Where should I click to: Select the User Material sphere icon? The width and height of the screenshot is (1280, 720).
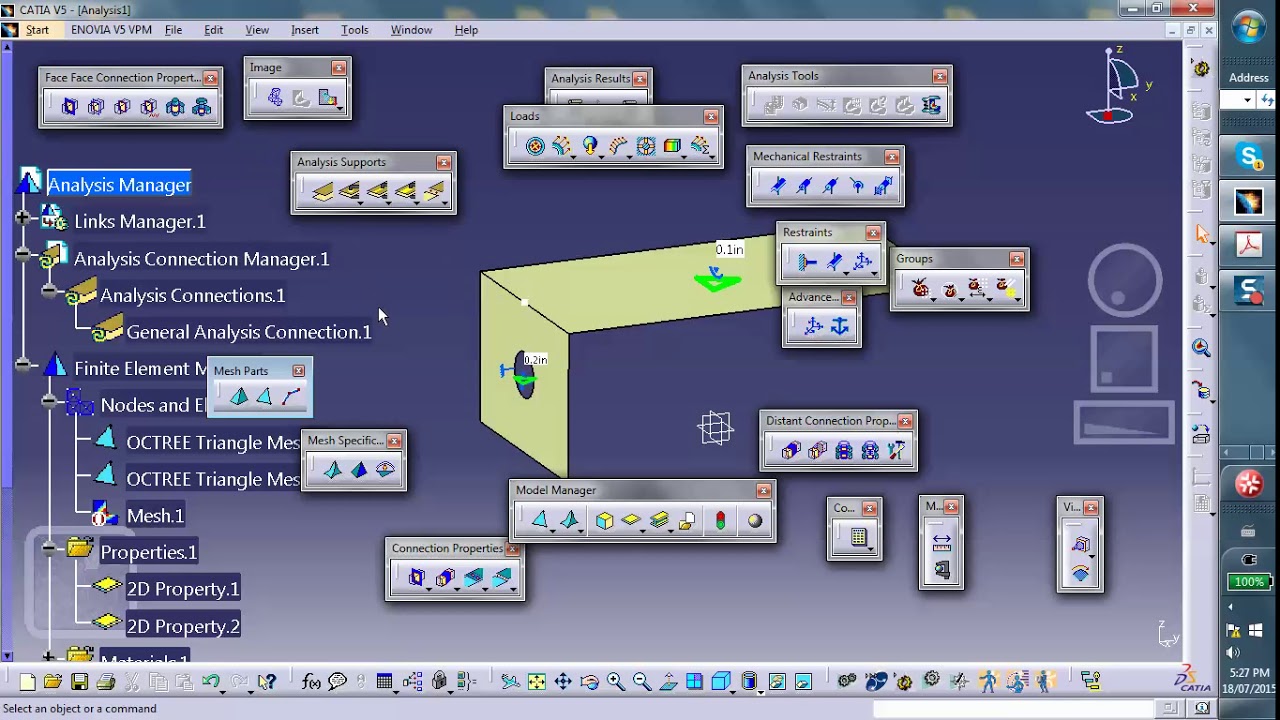(755, 520)
